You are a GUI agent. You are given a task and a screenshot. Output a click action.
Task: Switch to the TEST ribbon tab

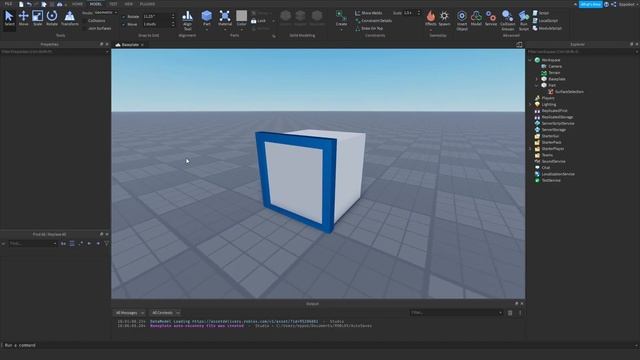tap(113, 4)
